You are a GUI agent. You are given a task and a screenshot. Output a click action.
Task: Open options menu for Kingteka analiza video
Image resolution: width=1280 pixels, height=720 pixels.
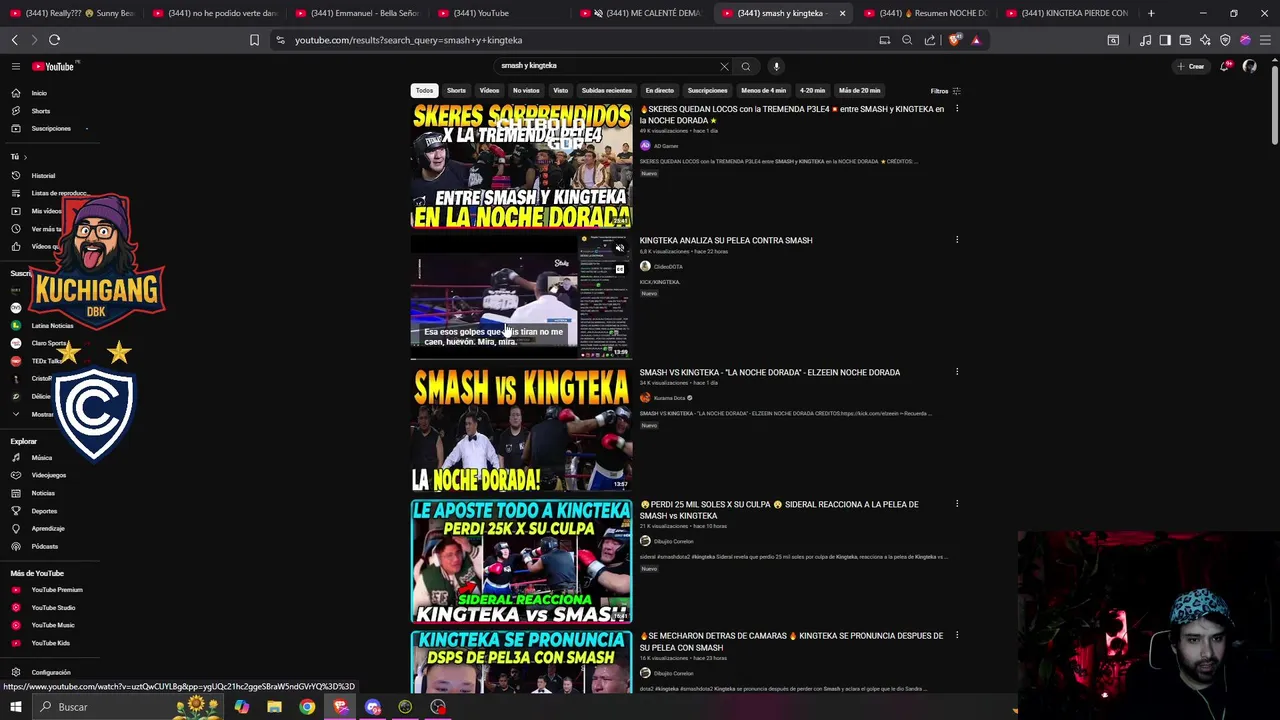coord(957,240)
